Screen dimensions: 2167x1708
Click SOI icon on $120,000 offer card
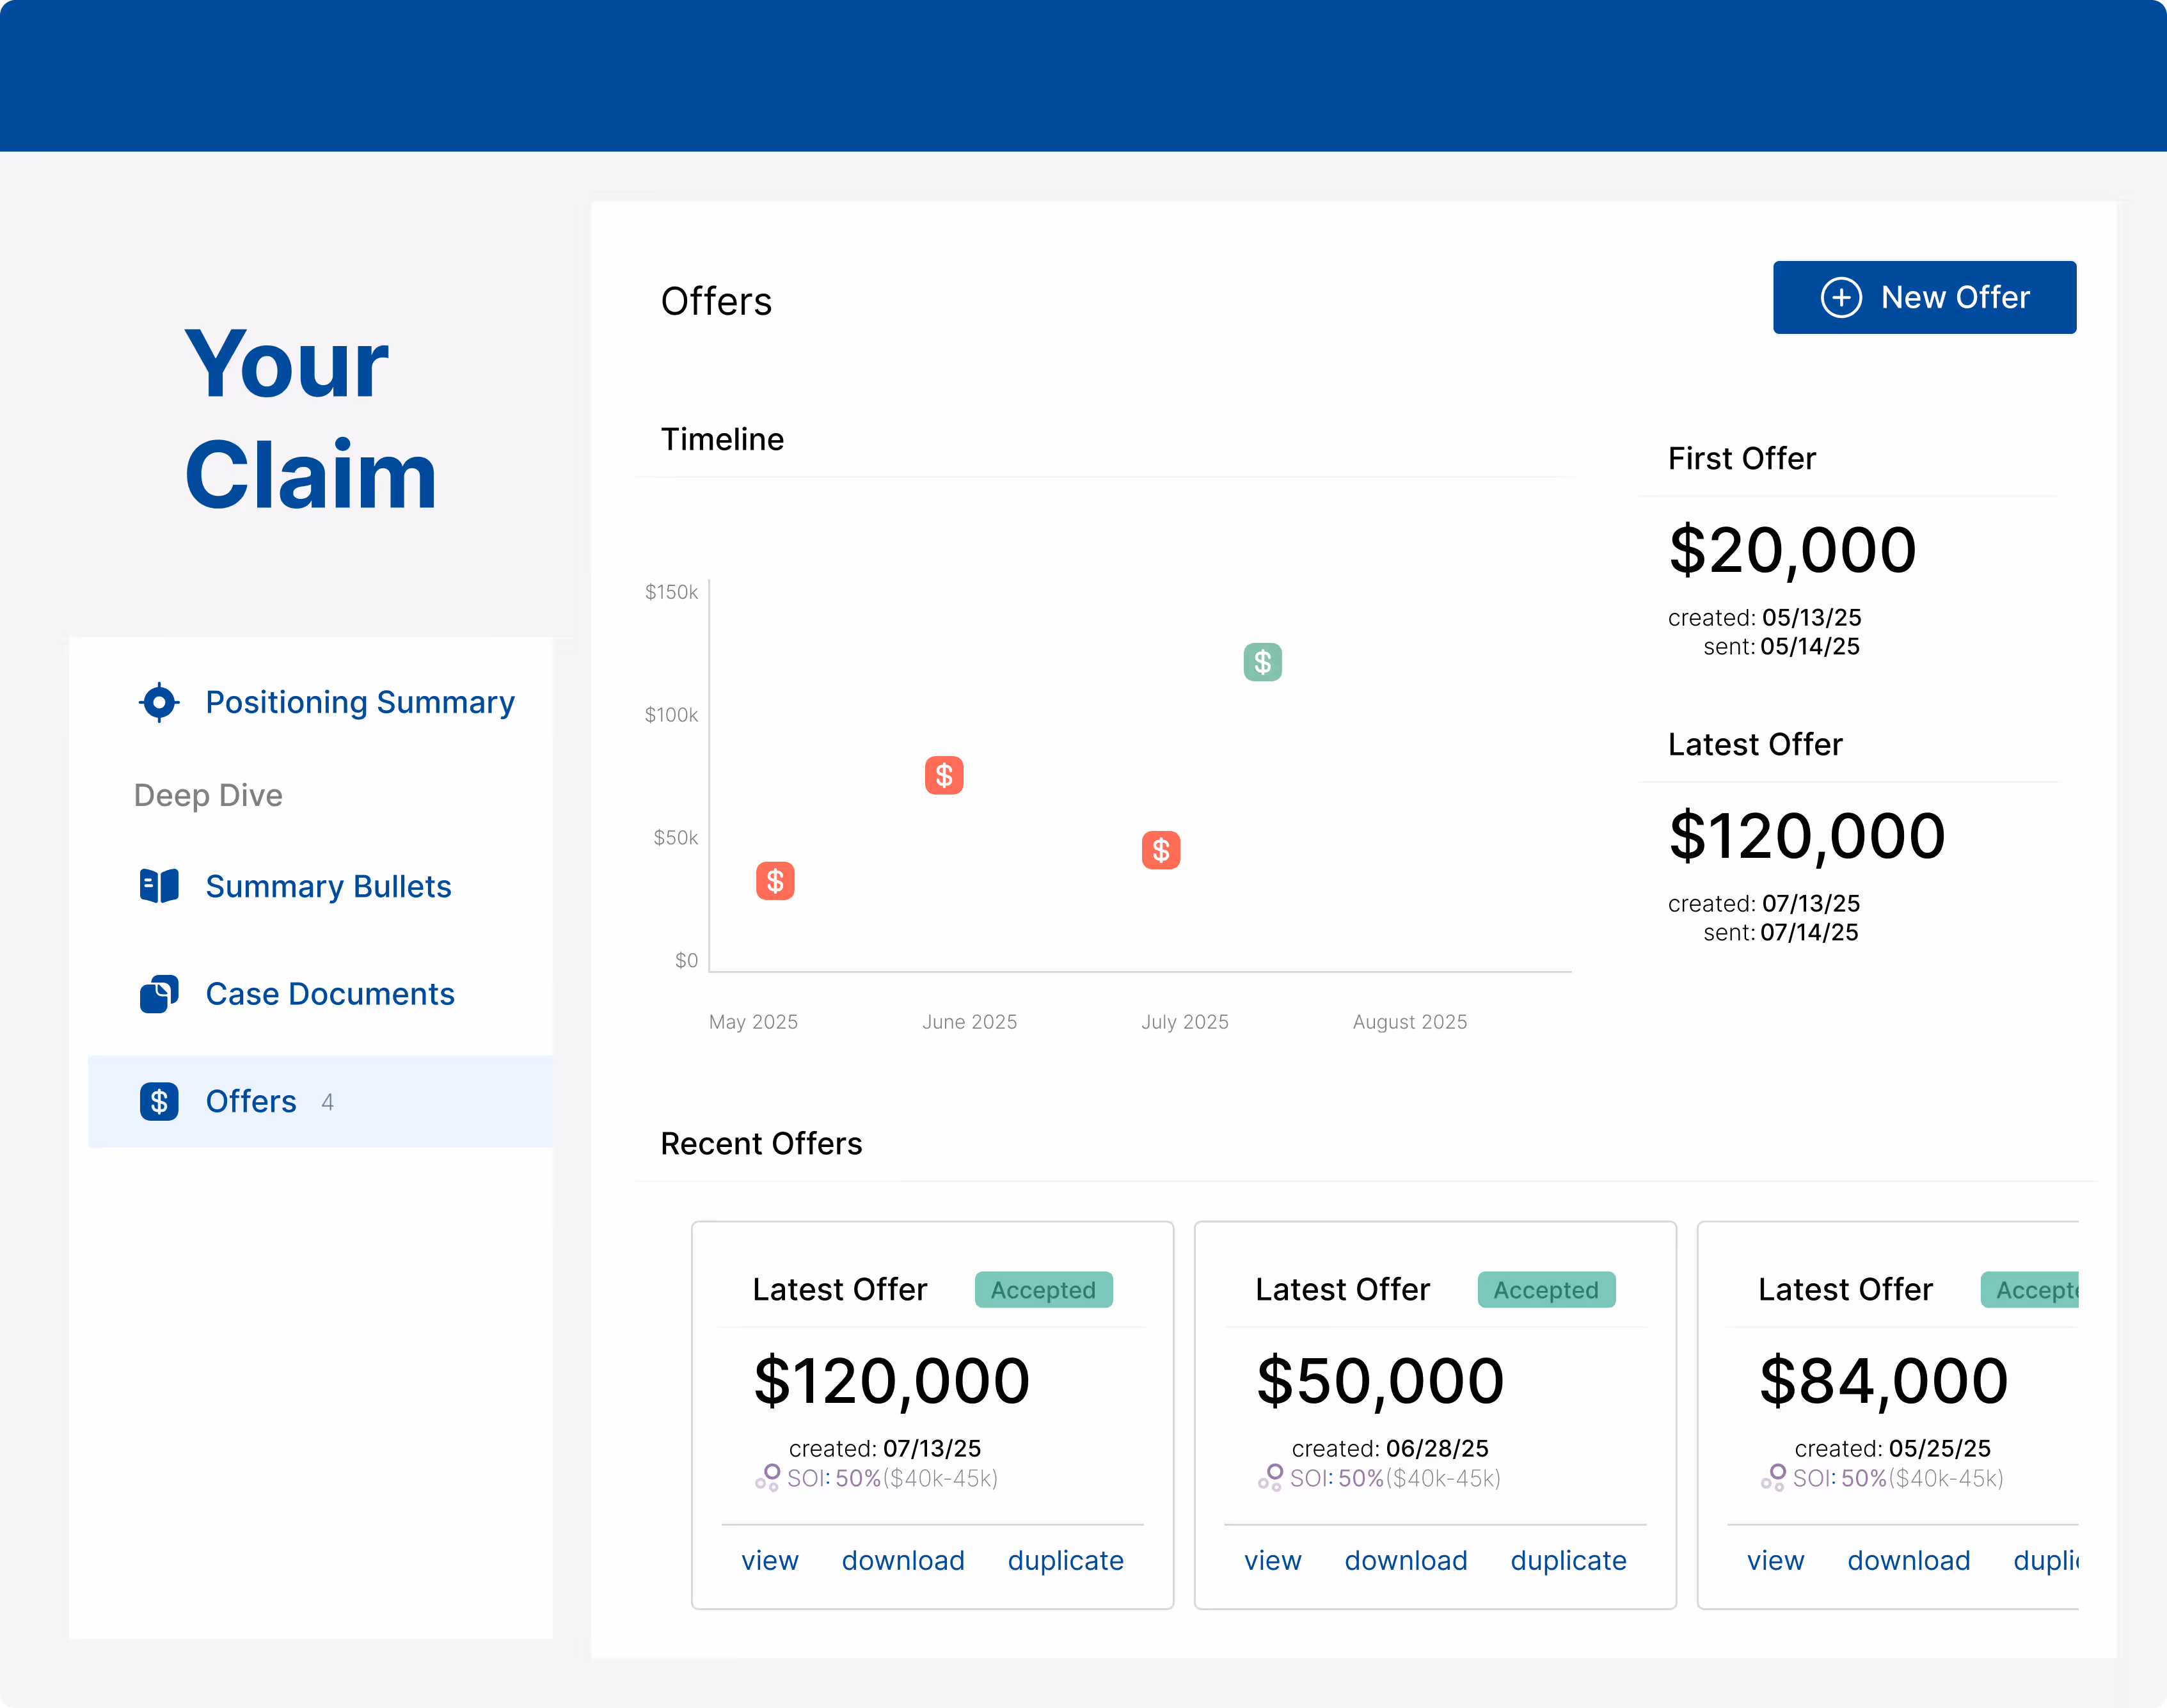point(767,1477)
